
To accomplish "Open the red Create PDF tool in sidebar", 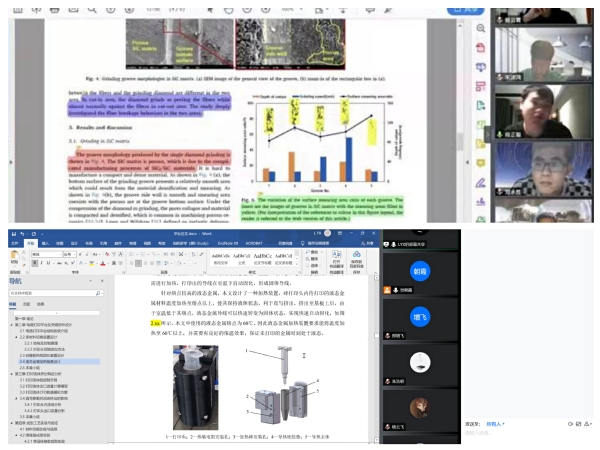I will click(x=481, y=47).
